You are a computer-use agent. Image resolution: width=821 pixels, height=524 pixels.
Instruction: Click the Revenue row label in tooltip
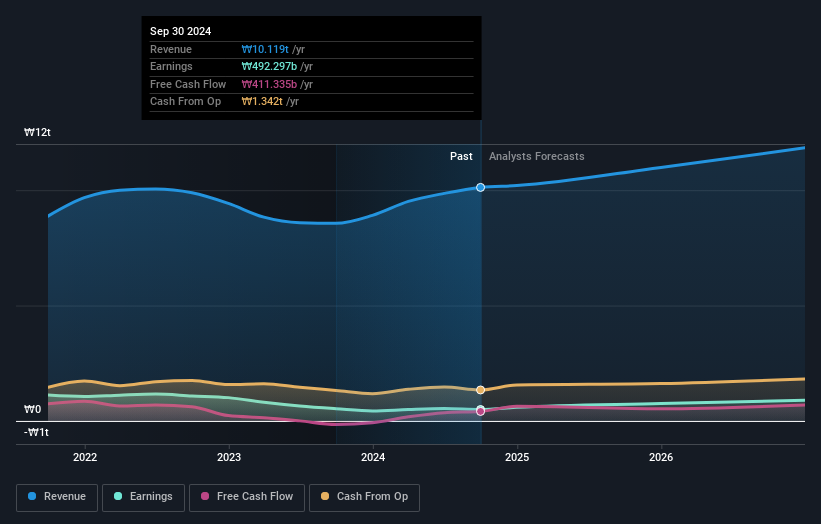171,49
